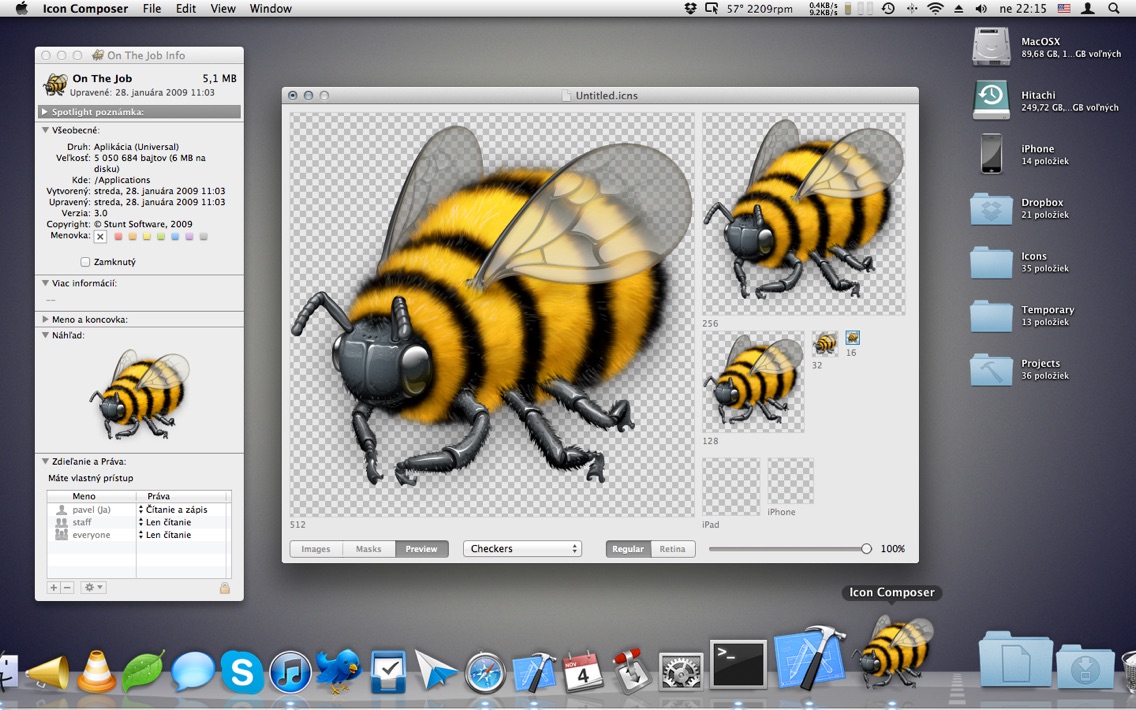Click the Wi-Fi status icon
The image size is (1136, 710).
coord(935,9)
